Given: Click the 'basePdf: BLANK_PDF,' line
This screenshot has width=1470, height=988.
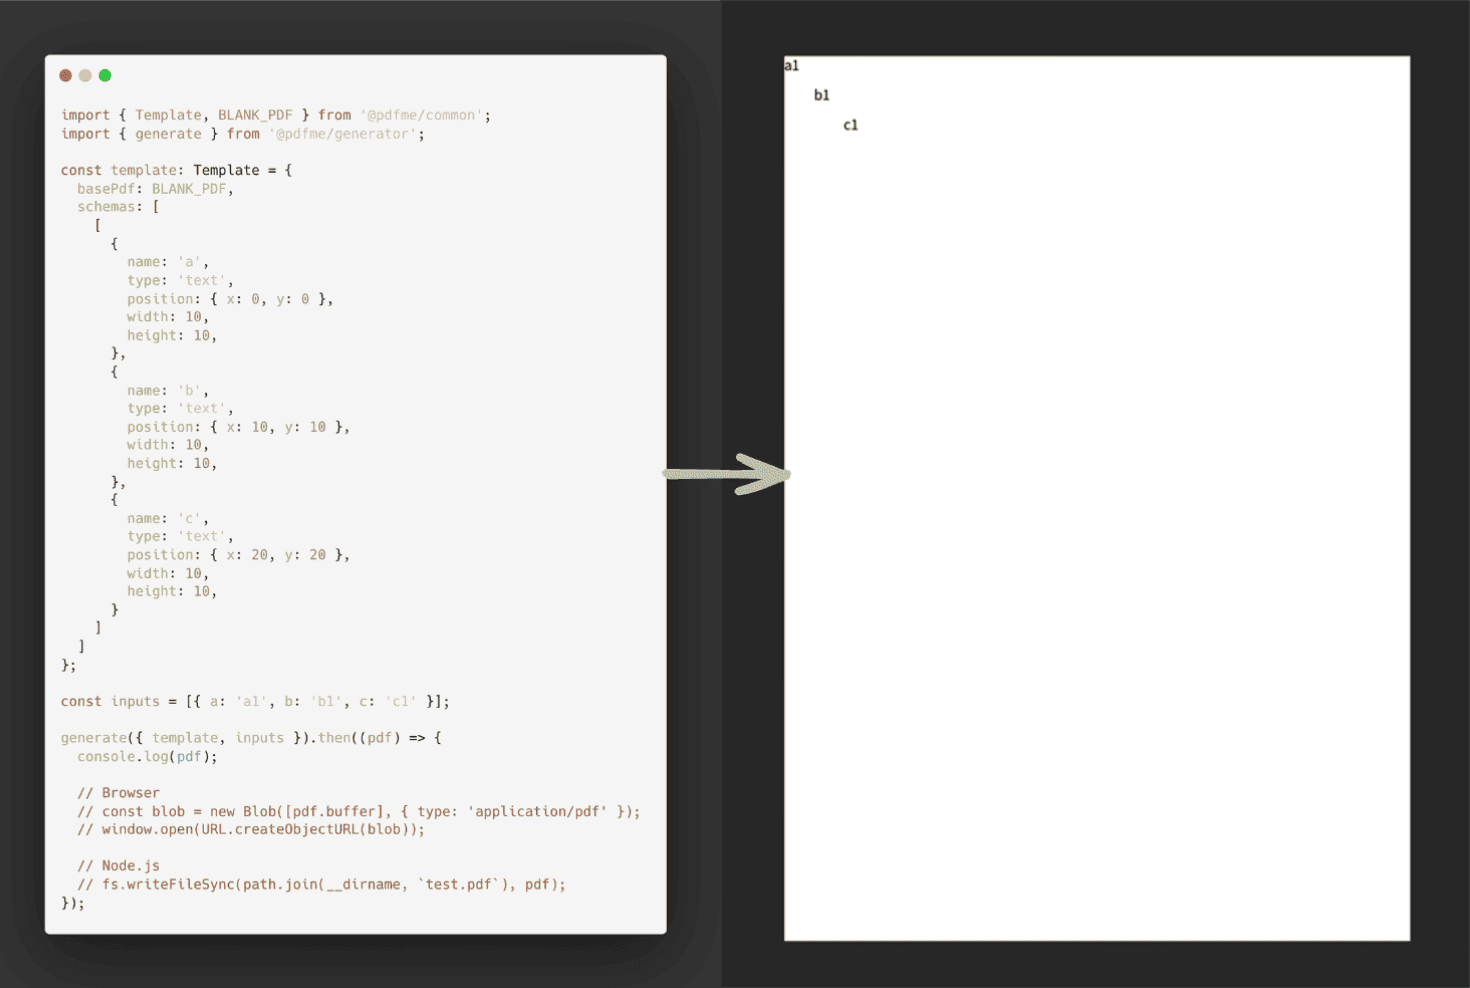Looking at the screenshot, I should click(x=155, y=188).
